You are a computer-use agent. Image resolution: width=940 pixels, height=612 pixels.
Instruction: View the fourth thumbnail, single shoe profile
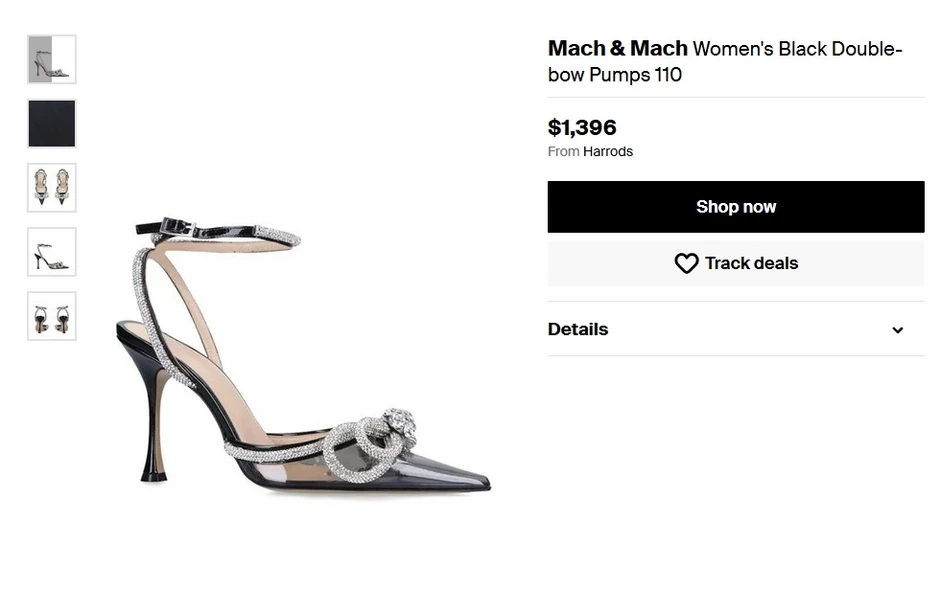point(52,252)
